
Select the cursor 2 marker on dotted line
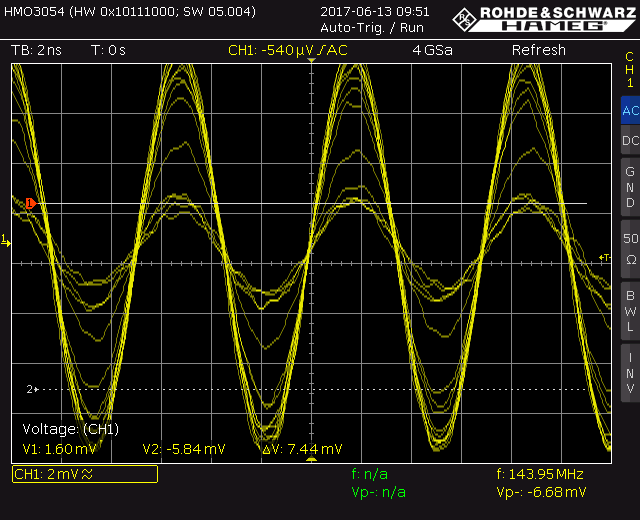[30, 388]
